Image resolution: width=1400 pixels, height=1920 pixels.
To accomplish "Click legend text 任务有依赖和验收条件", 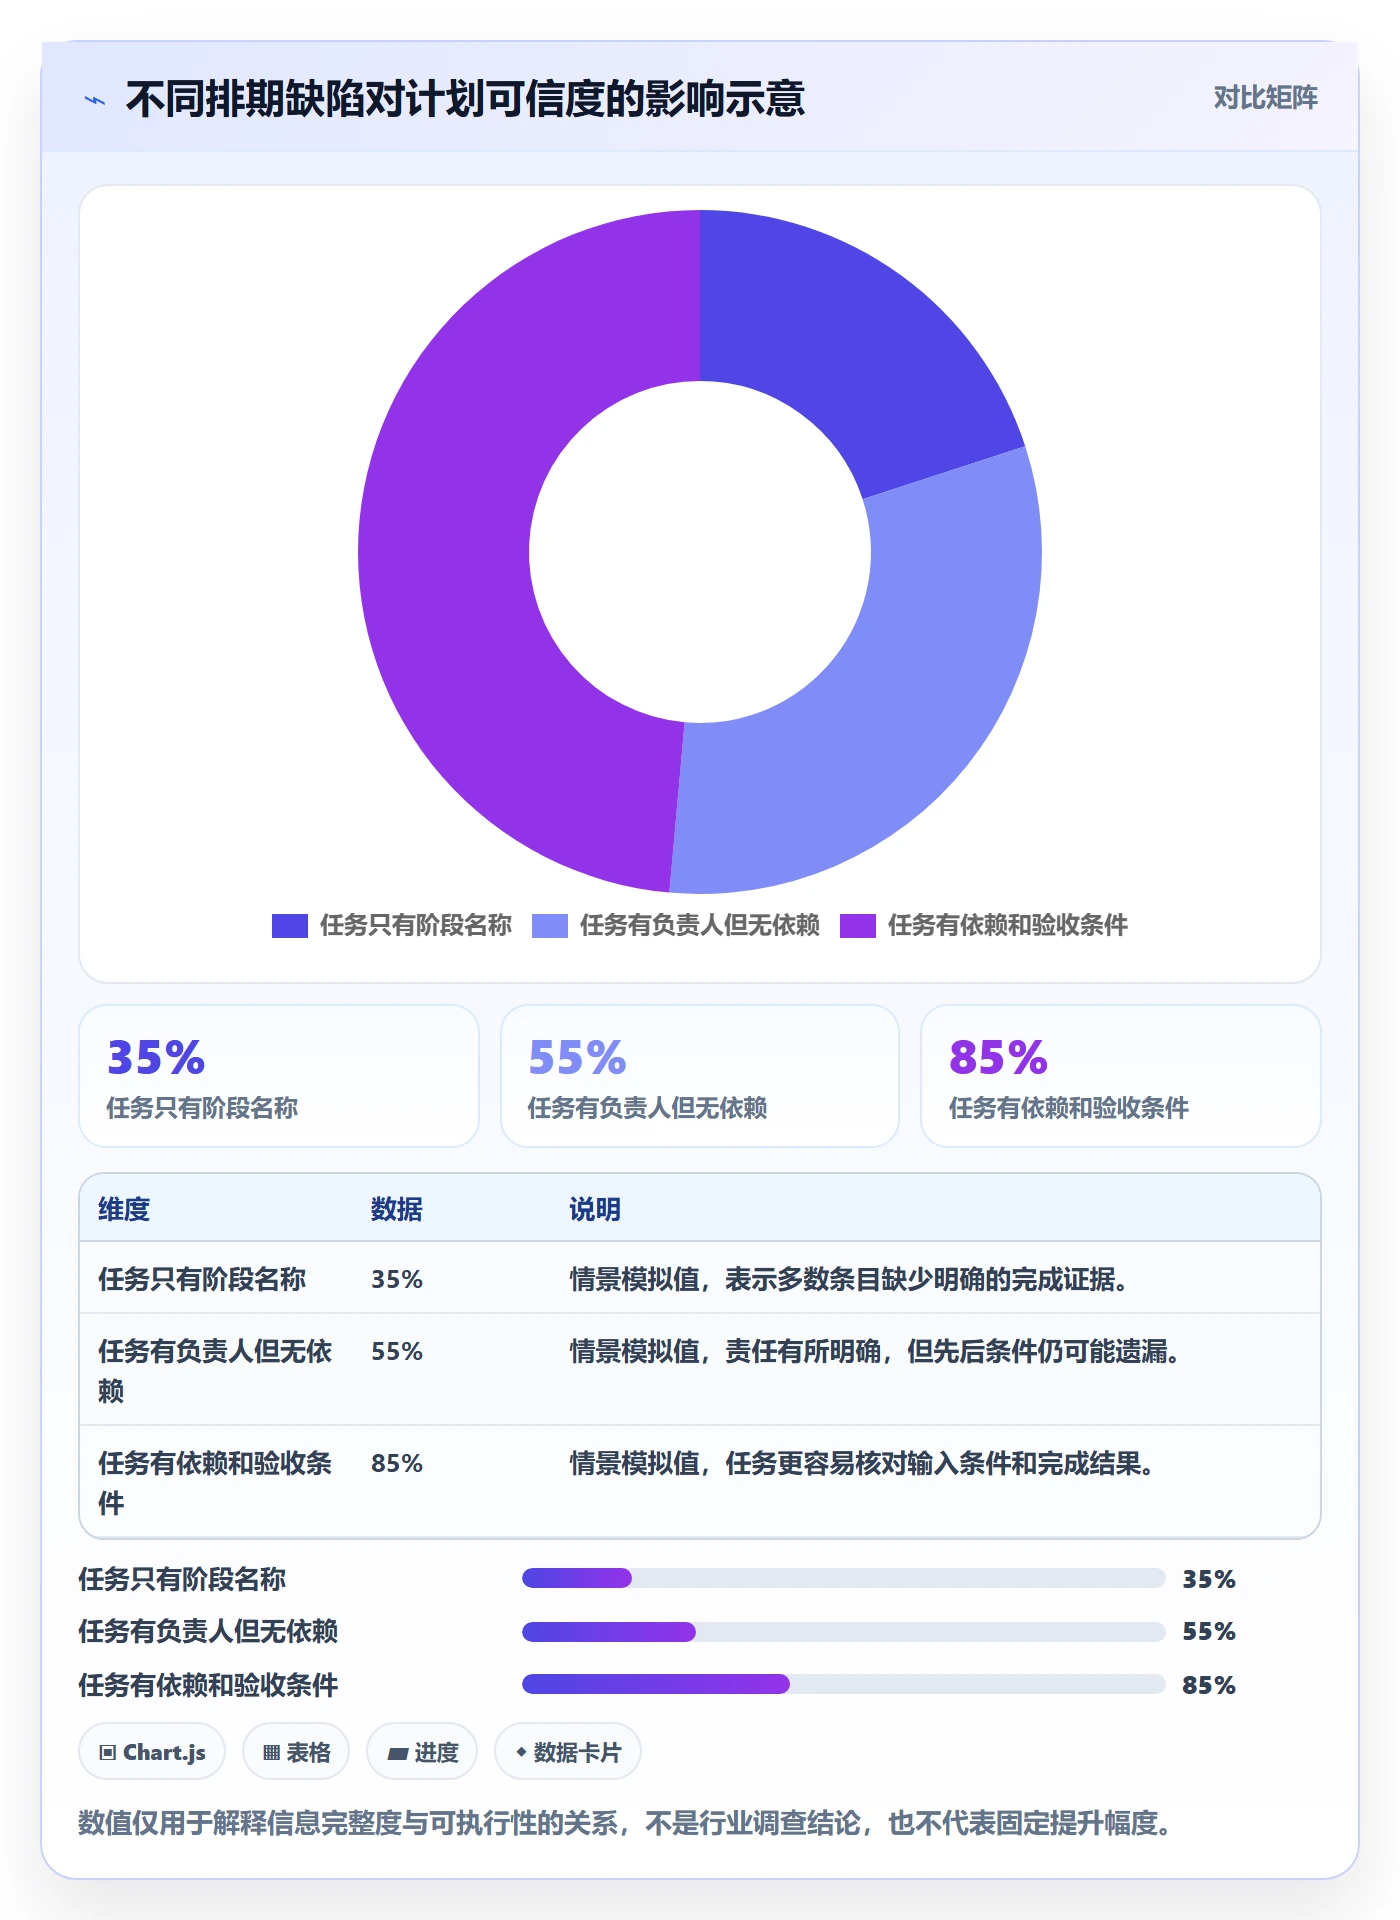I will coord(1008,926).
